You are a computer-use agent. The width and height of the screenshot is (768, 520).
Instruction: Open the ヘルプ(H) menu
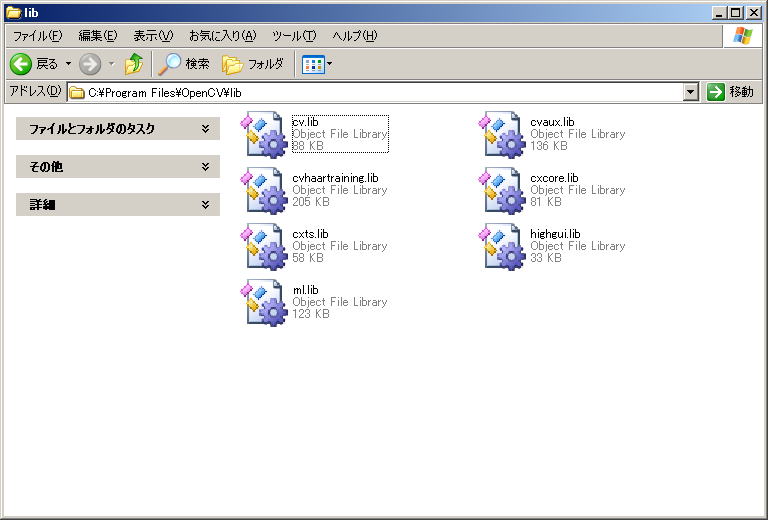click(355, 36)
